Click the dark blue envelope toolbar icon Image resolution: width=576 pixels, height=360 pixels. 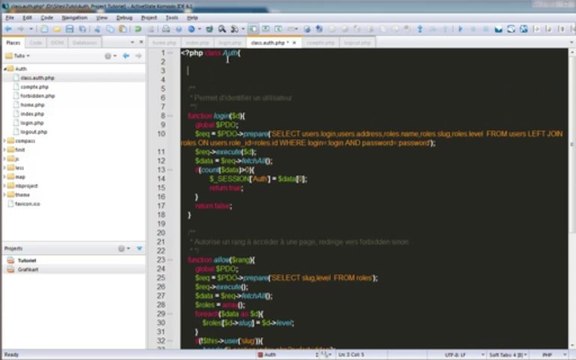(498, 29)
